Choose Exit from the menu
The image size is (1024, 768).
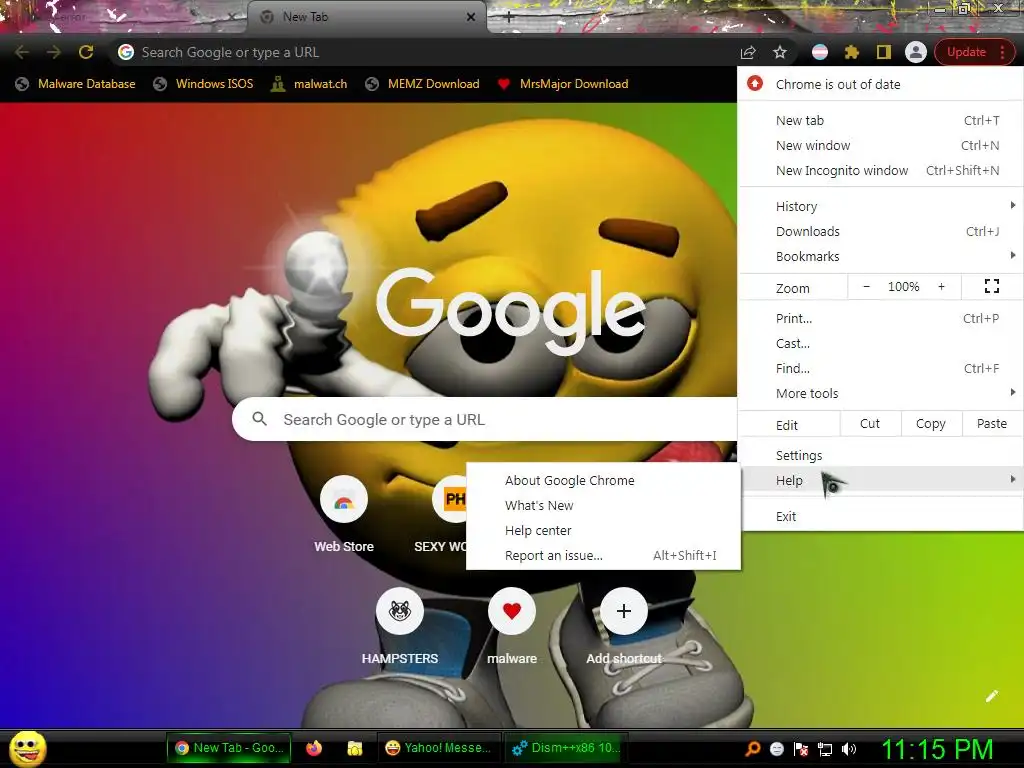[x=880, y=517]
